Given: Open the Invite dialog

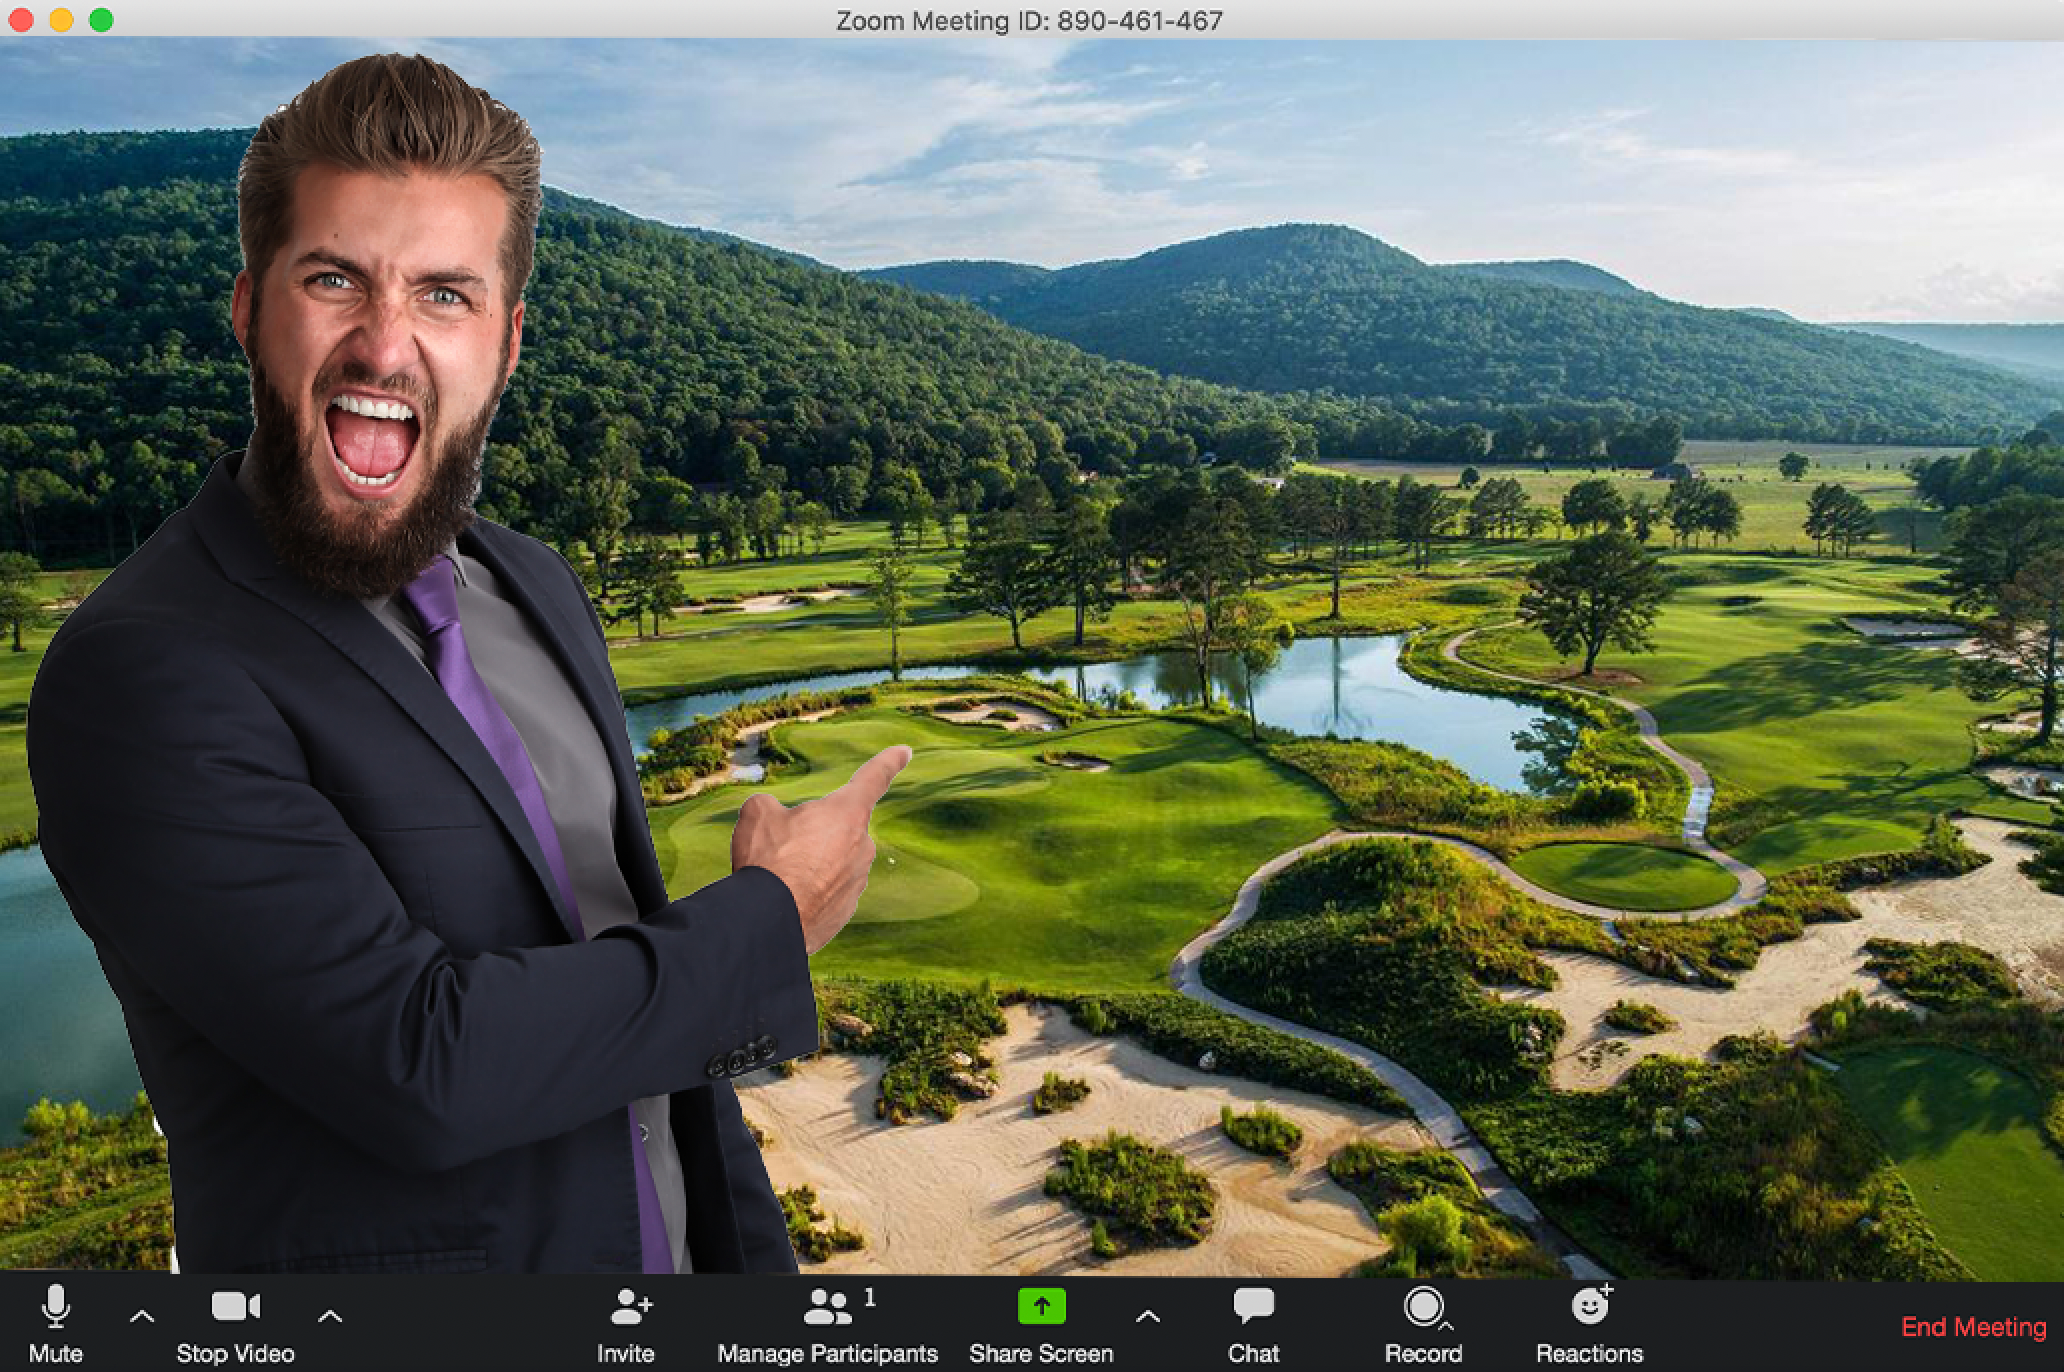Looking at the screenshot, I should (626, 1324).
